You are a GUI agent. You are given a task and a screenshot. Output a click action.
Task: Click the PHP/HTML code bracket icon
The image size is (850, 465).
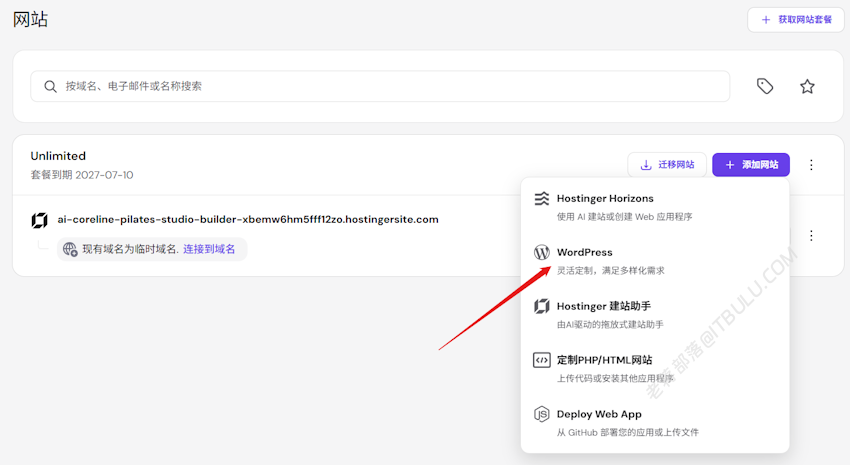[x=542, y=360]
